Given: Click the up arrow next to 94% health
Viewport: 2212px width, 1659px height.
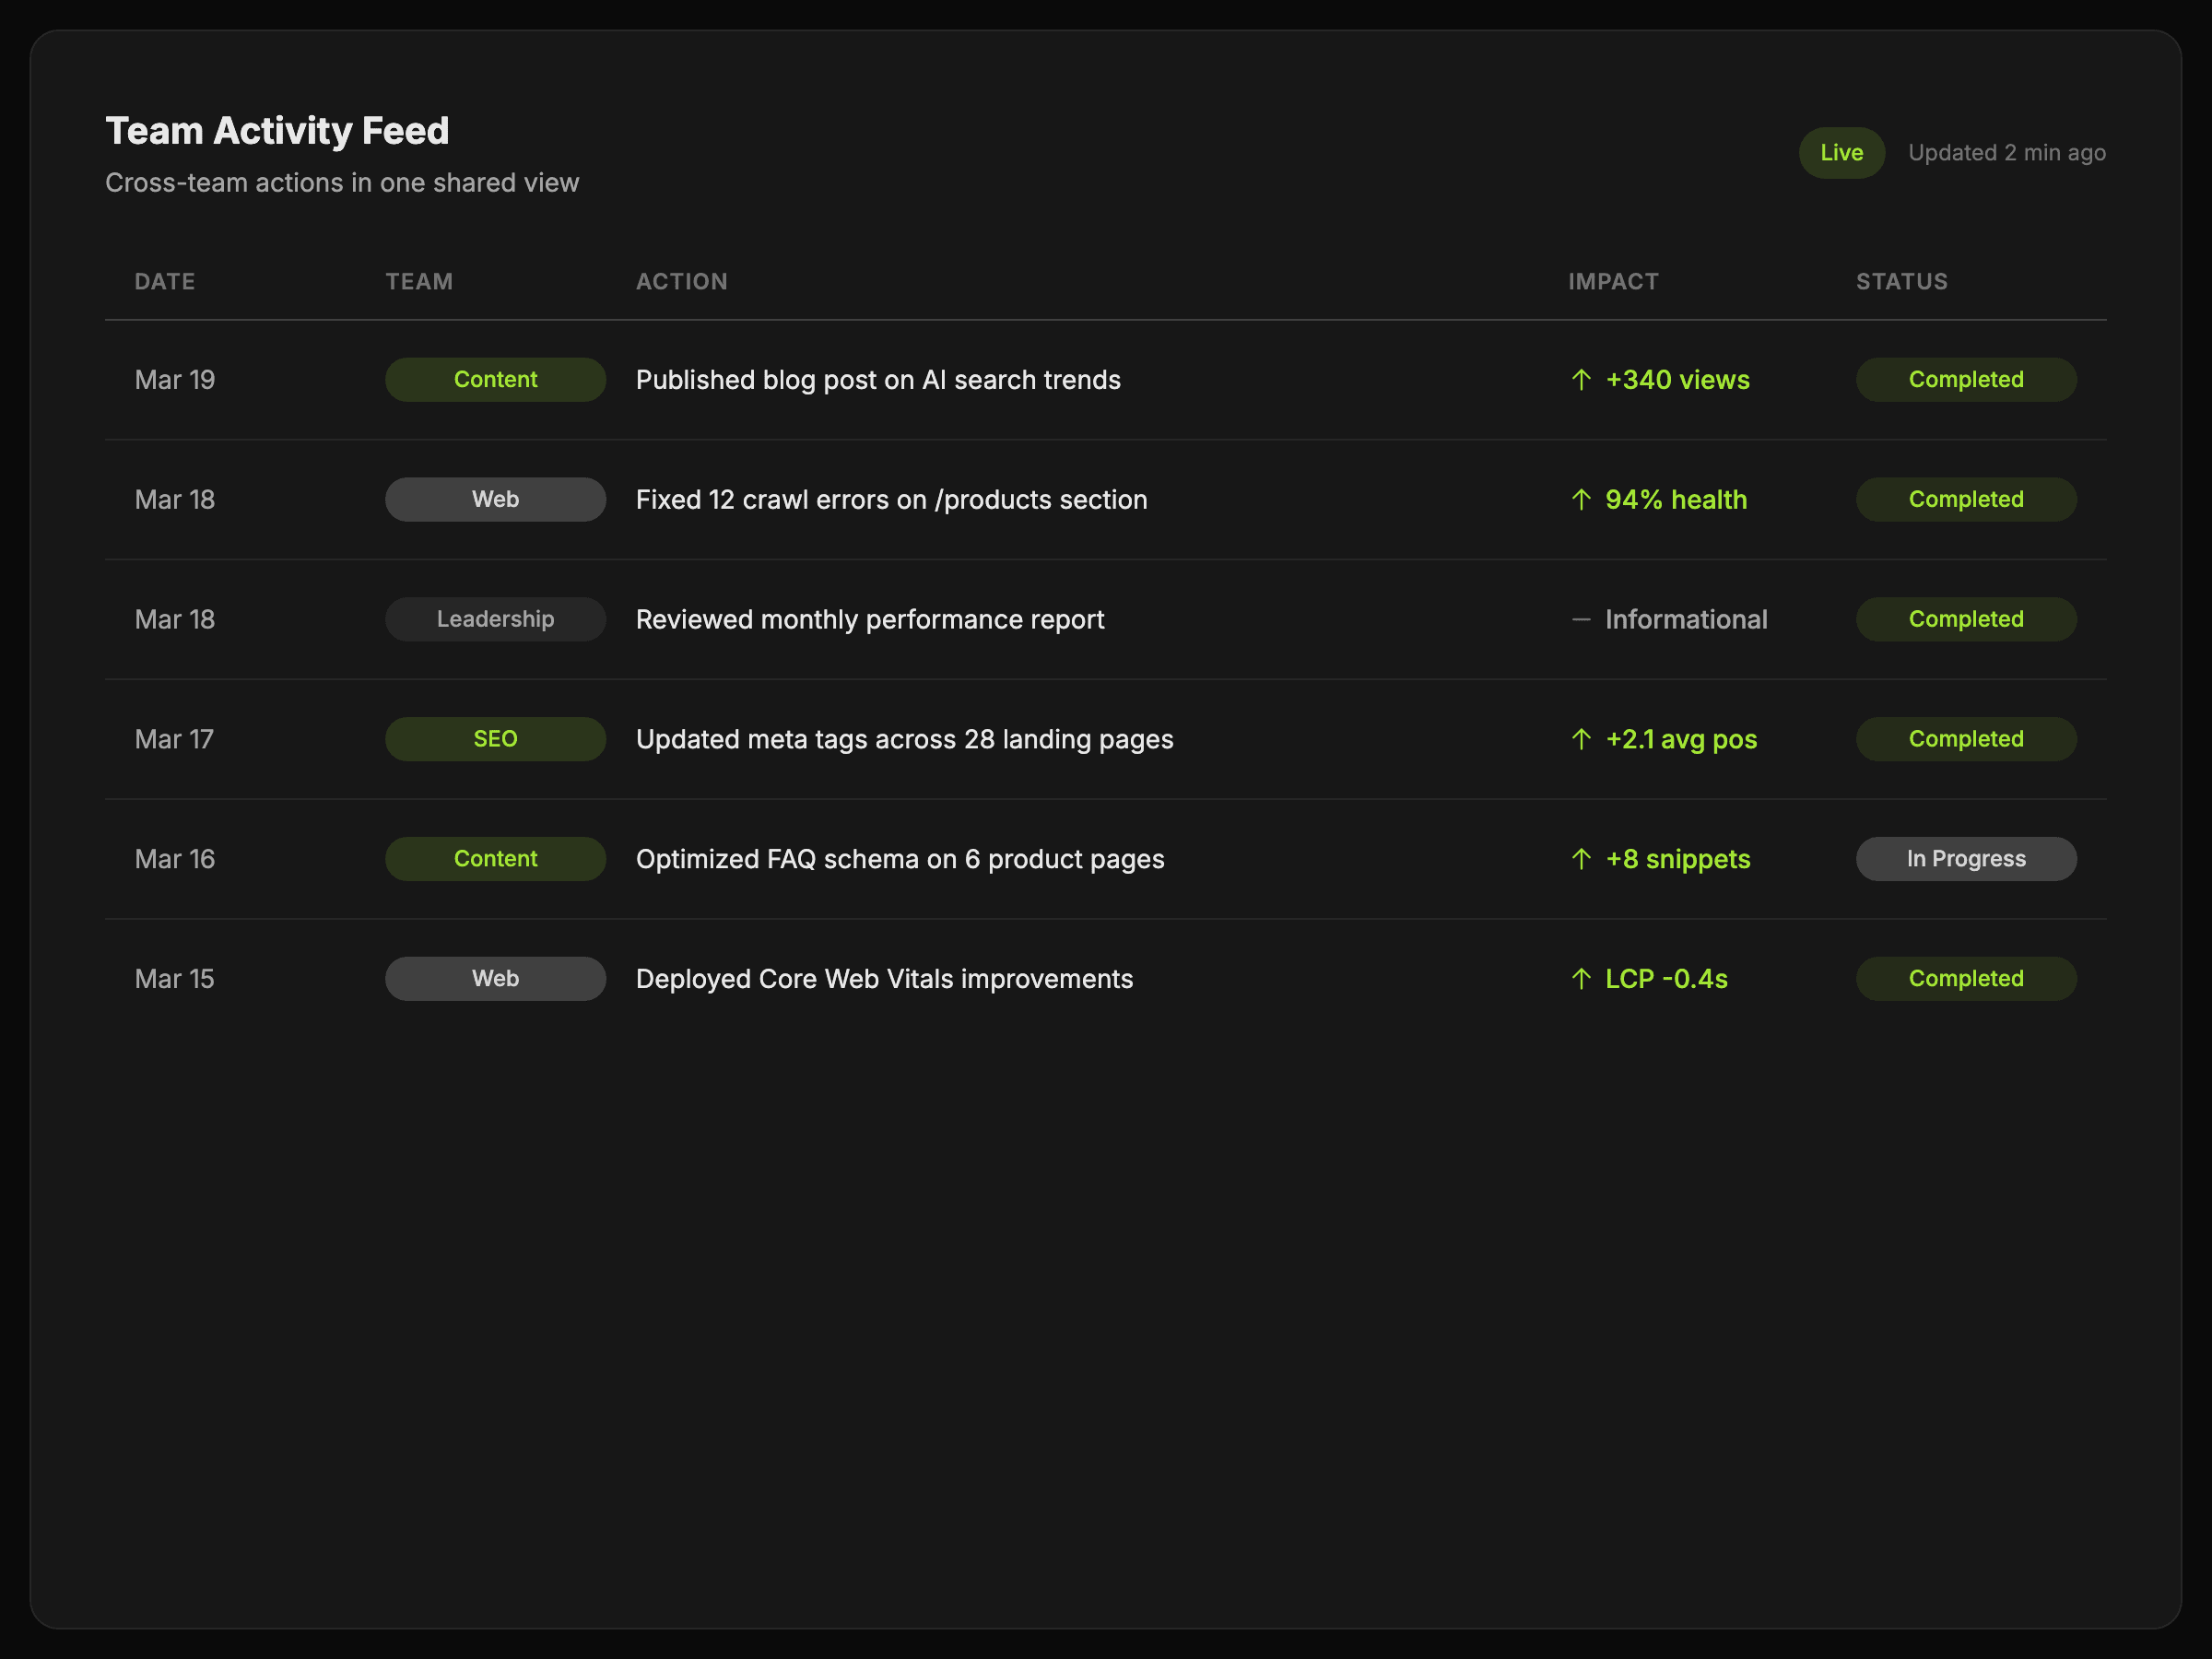Looking at the screenshot, I should pos(1580,500).
